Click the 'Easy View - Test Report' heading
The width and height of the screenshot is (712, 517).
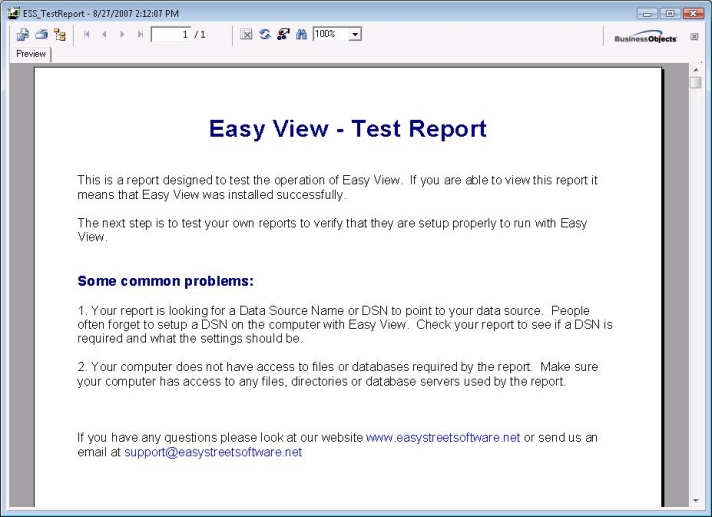pyautogui.click(x=348, y=128)
